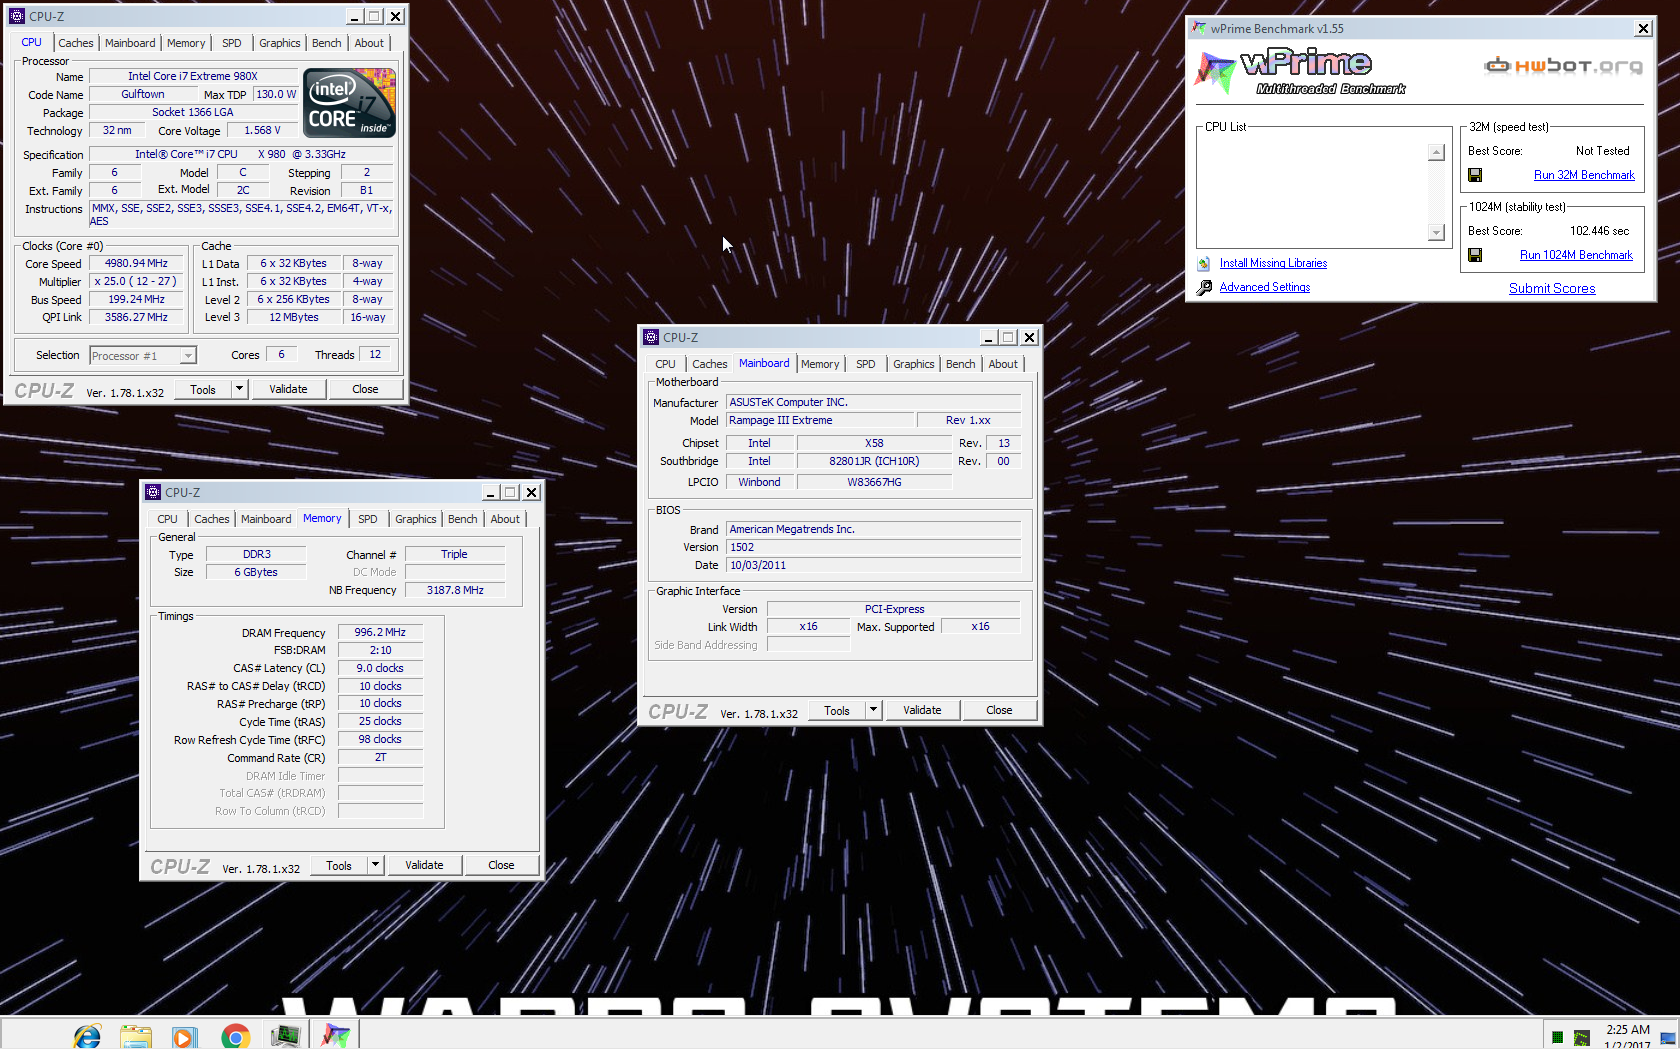Click Close button in Memory window
Image resolution: width=1680 pixels, height=1050 pixels.
coord(501,865)
